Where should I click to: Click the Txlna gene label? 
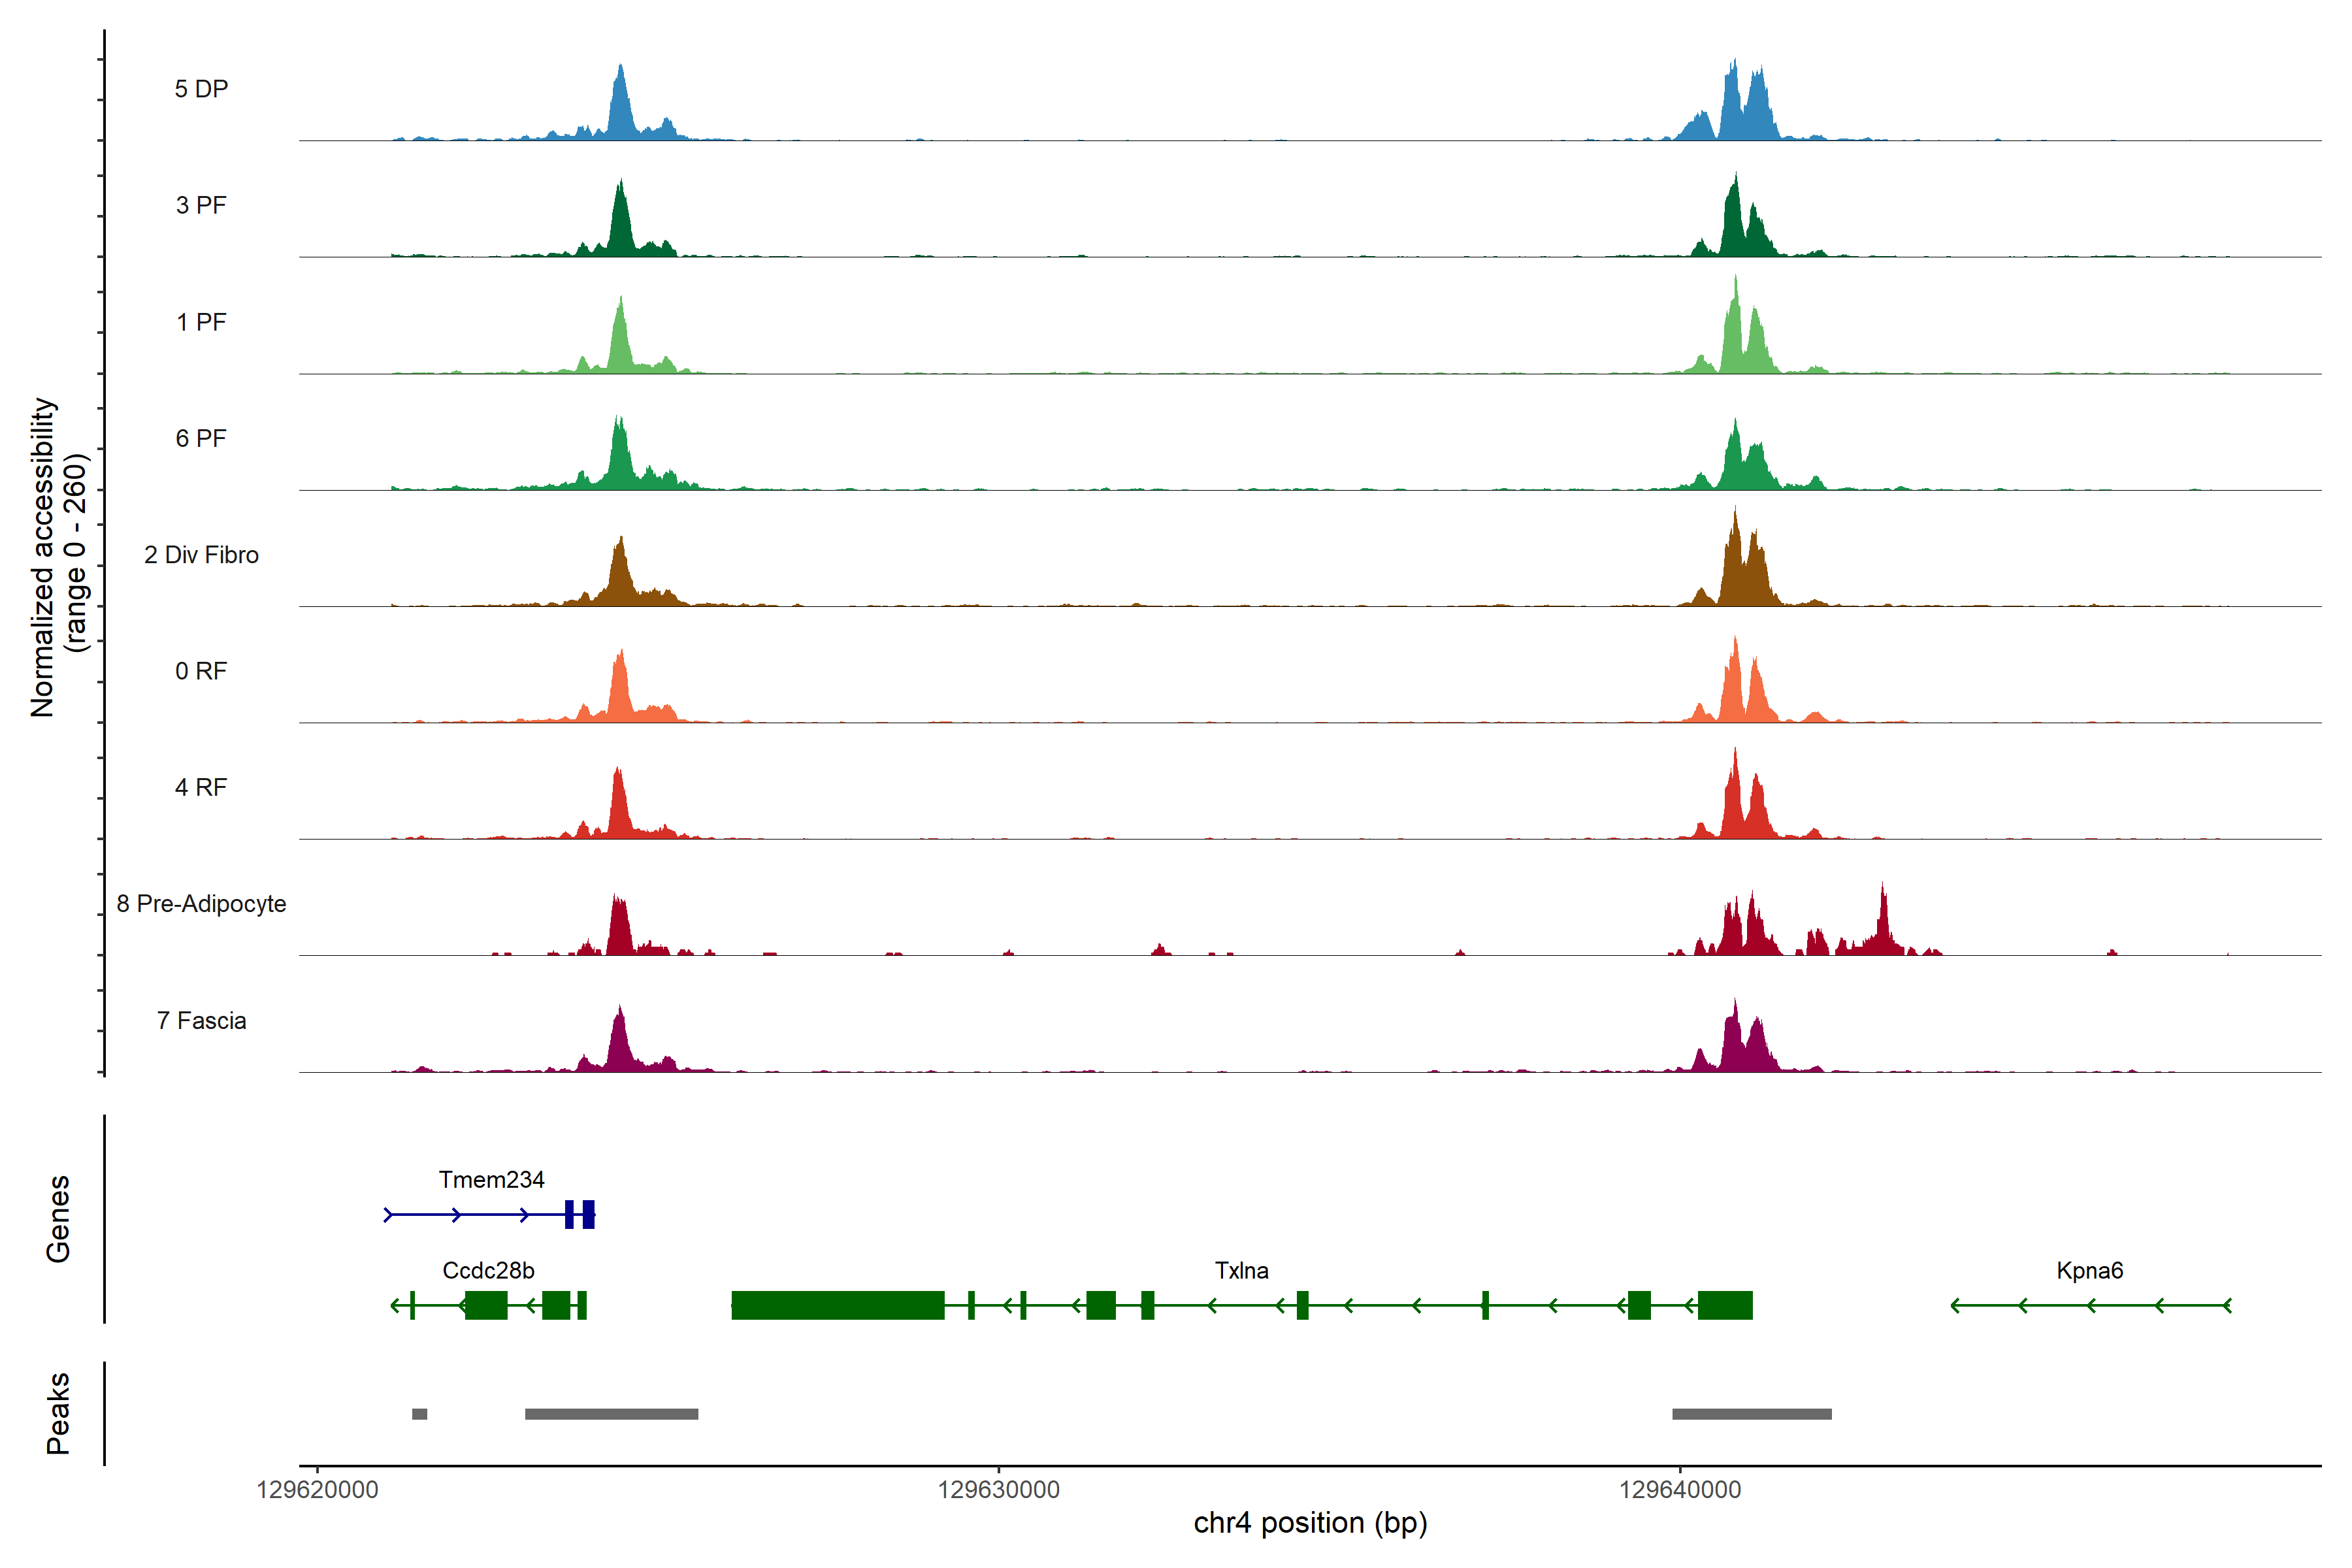(x=1241, y=1270)
